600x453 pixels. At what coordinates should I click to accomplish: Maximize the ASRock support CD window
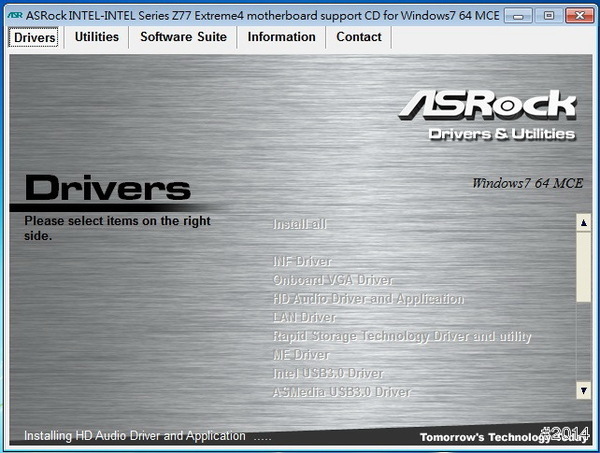pyautogui.click(x=549, y=16)
